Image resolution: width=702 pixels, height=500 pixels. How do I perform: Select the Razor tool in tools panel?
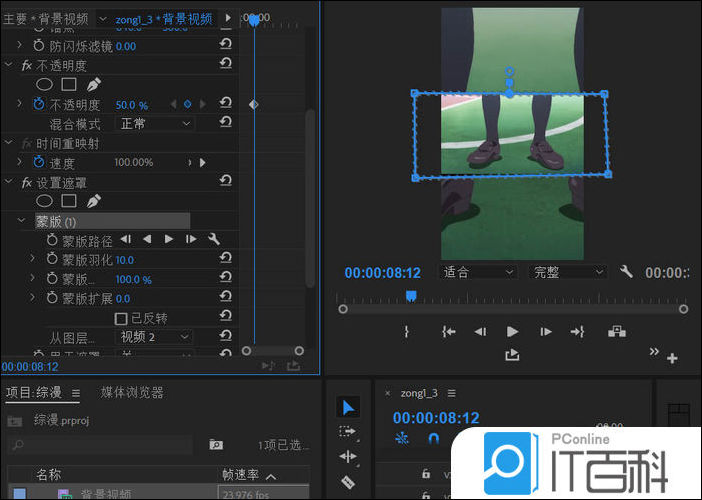point(348,482)
